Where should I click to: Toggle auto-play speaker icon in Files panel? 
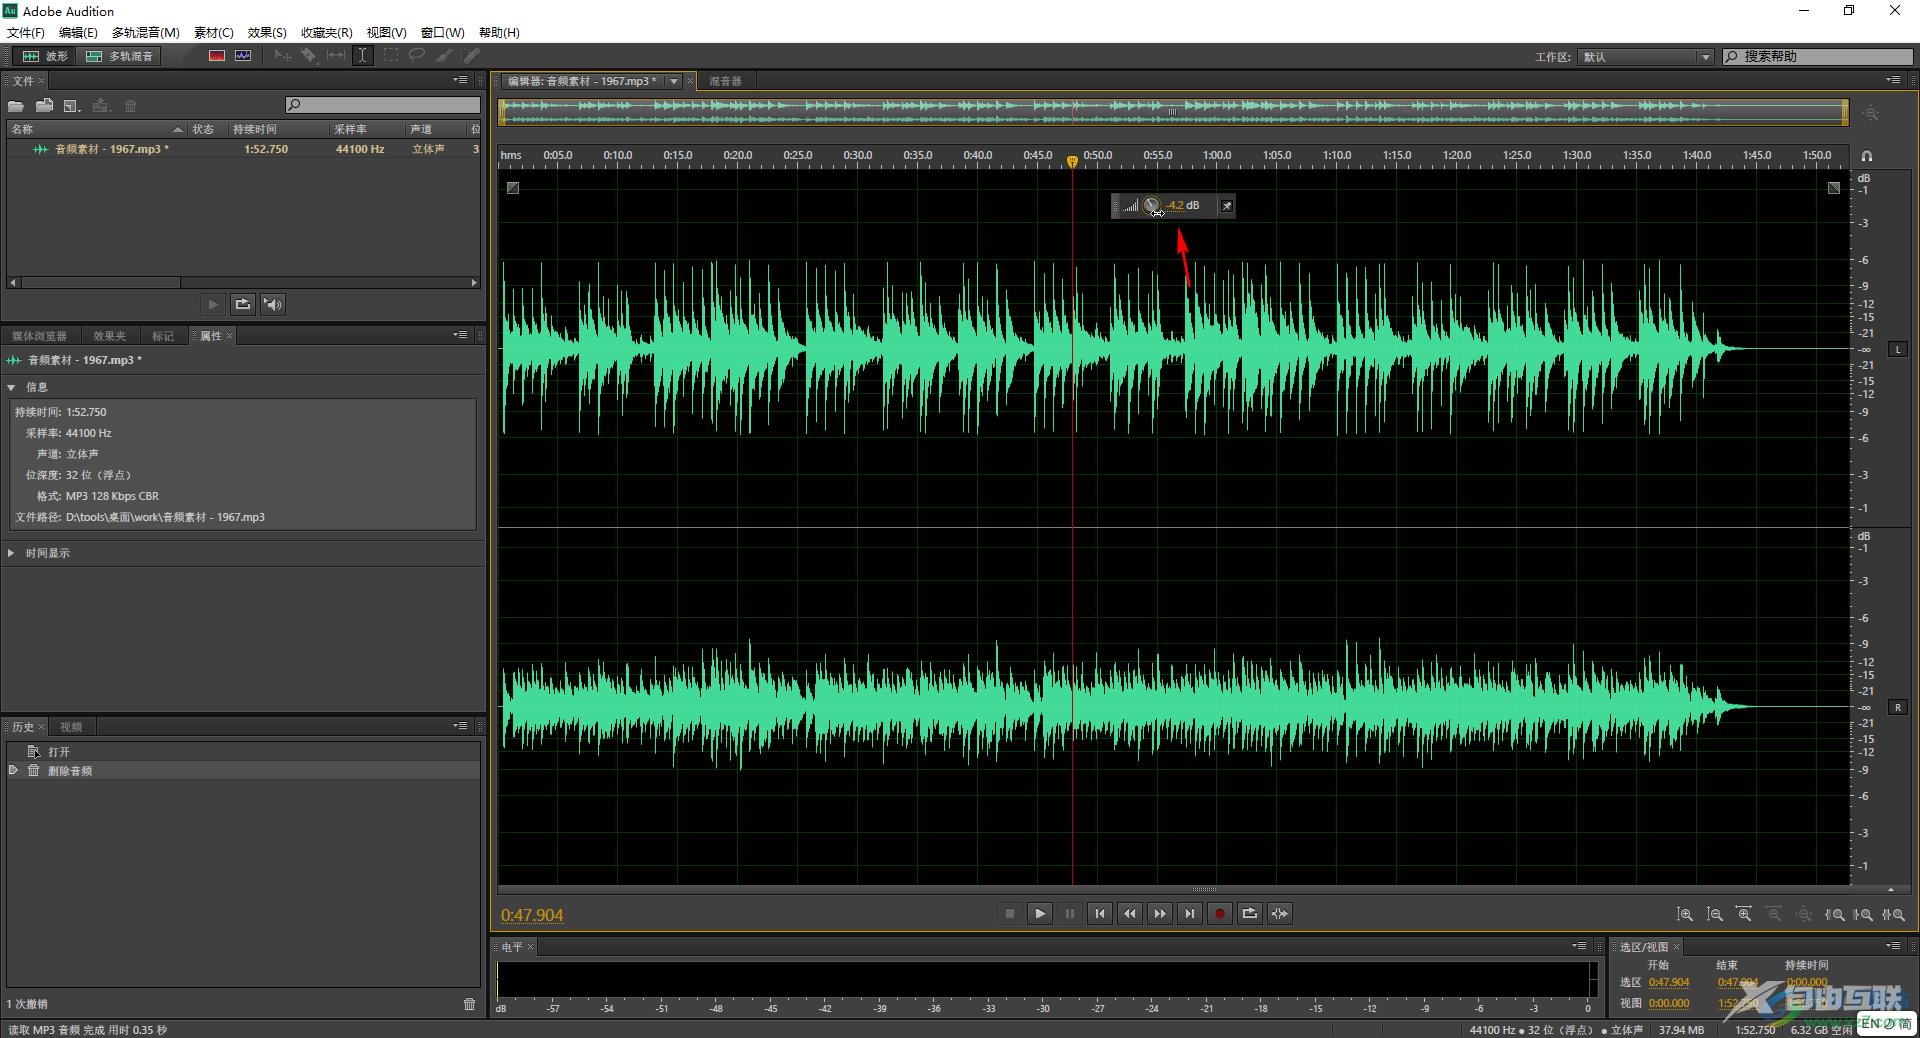[272, 304]
